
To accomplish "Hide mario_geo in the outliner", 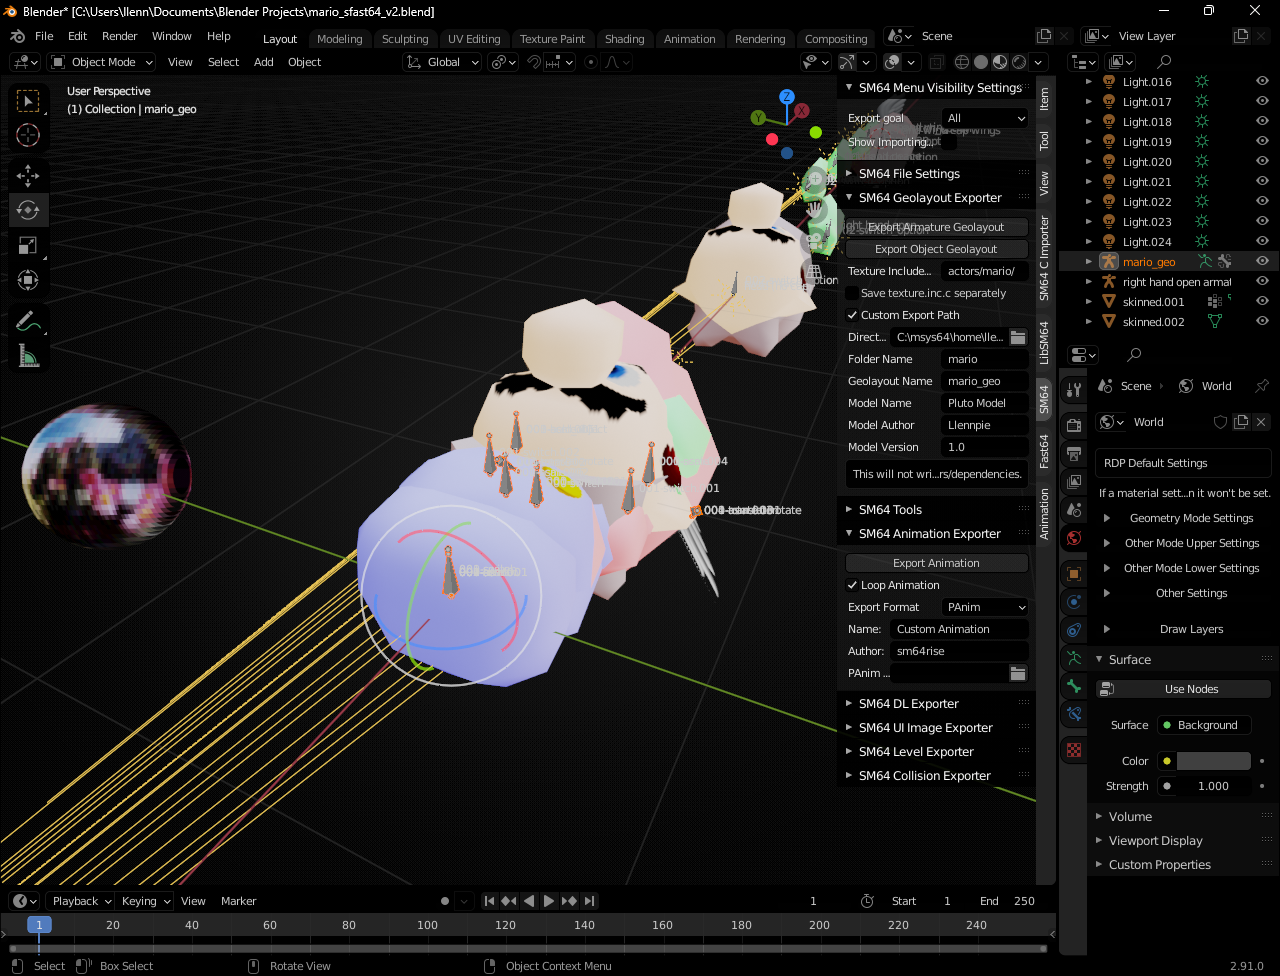I will [x=1262, y=262].
